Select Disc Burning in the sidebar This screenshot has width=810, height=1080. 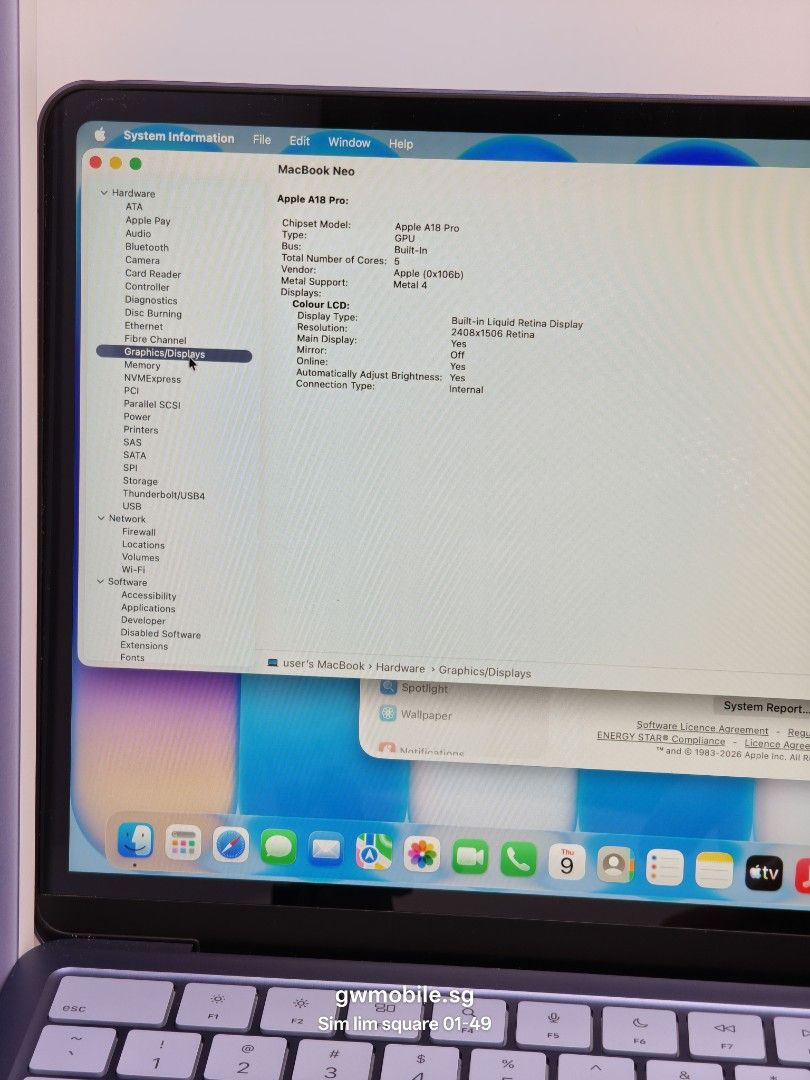tap(153, 313)
